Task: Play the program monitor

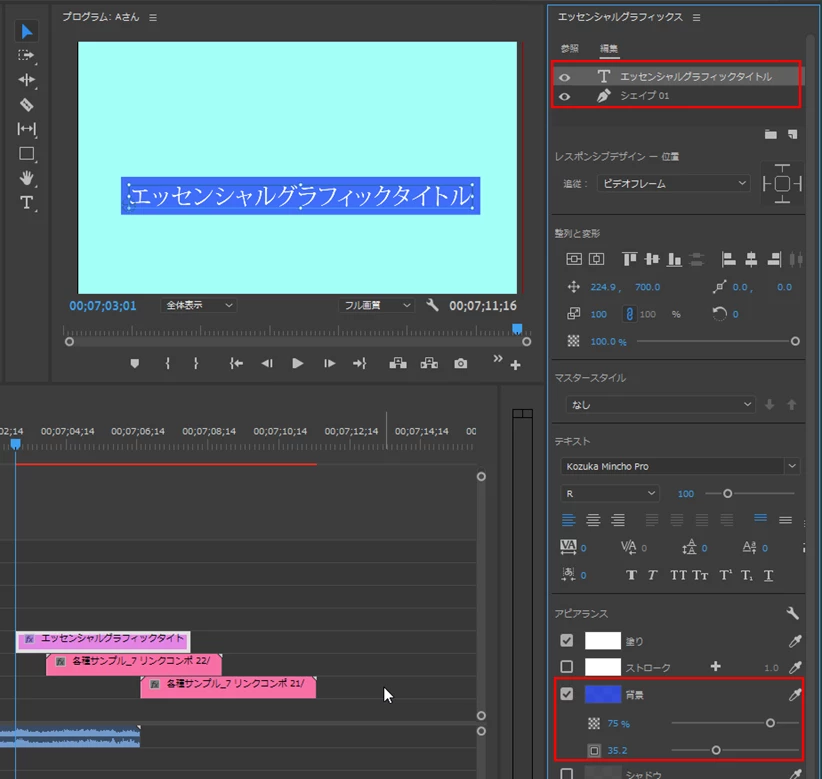Action: tap(297, 363)
